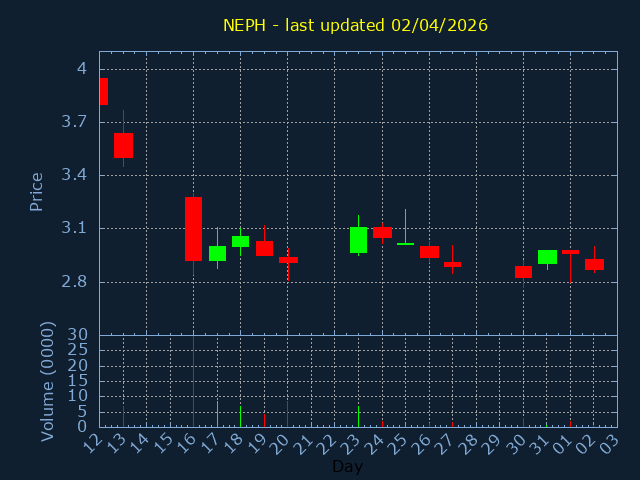Click the 30 volume axis tick label
The height and width of the screenshot is (480, 640).
pos(77,334)
